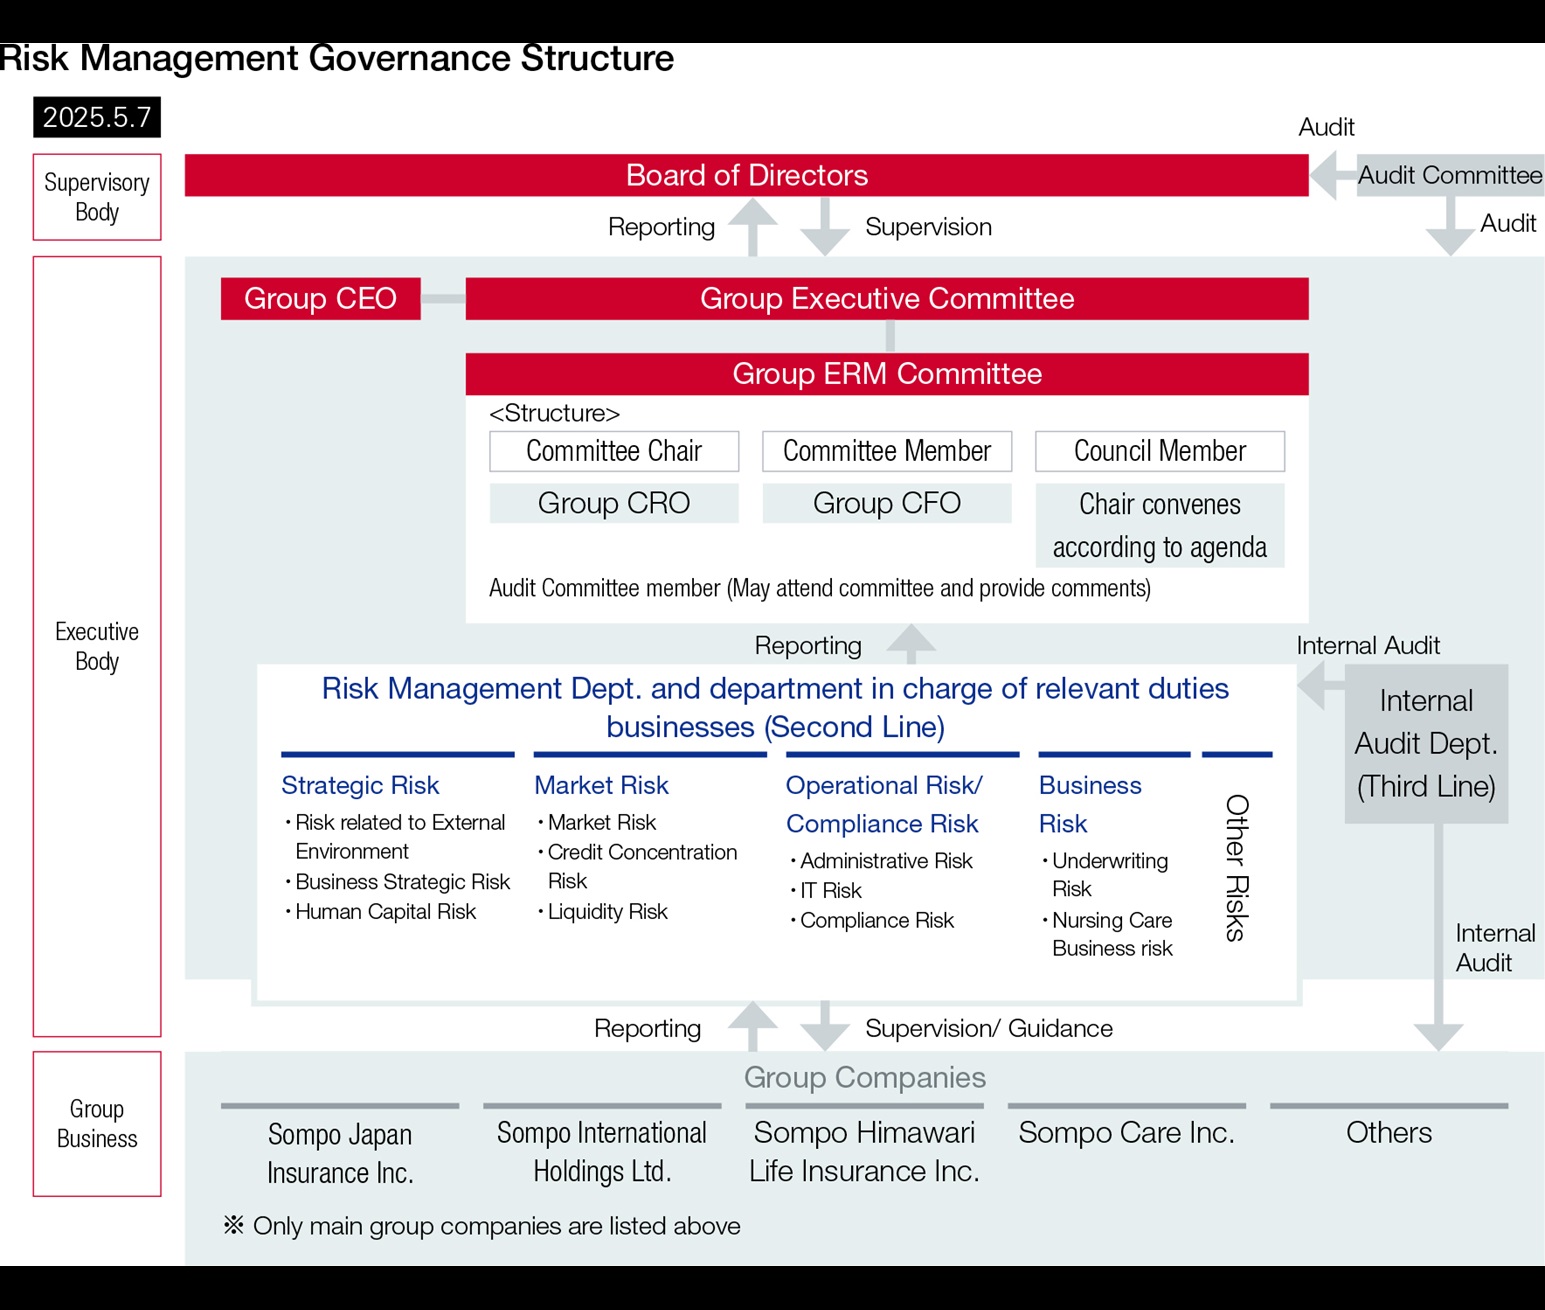This screenshot has width=1545, height=1310.
Task: Click the Group CFO box
Action: point(886,503)
